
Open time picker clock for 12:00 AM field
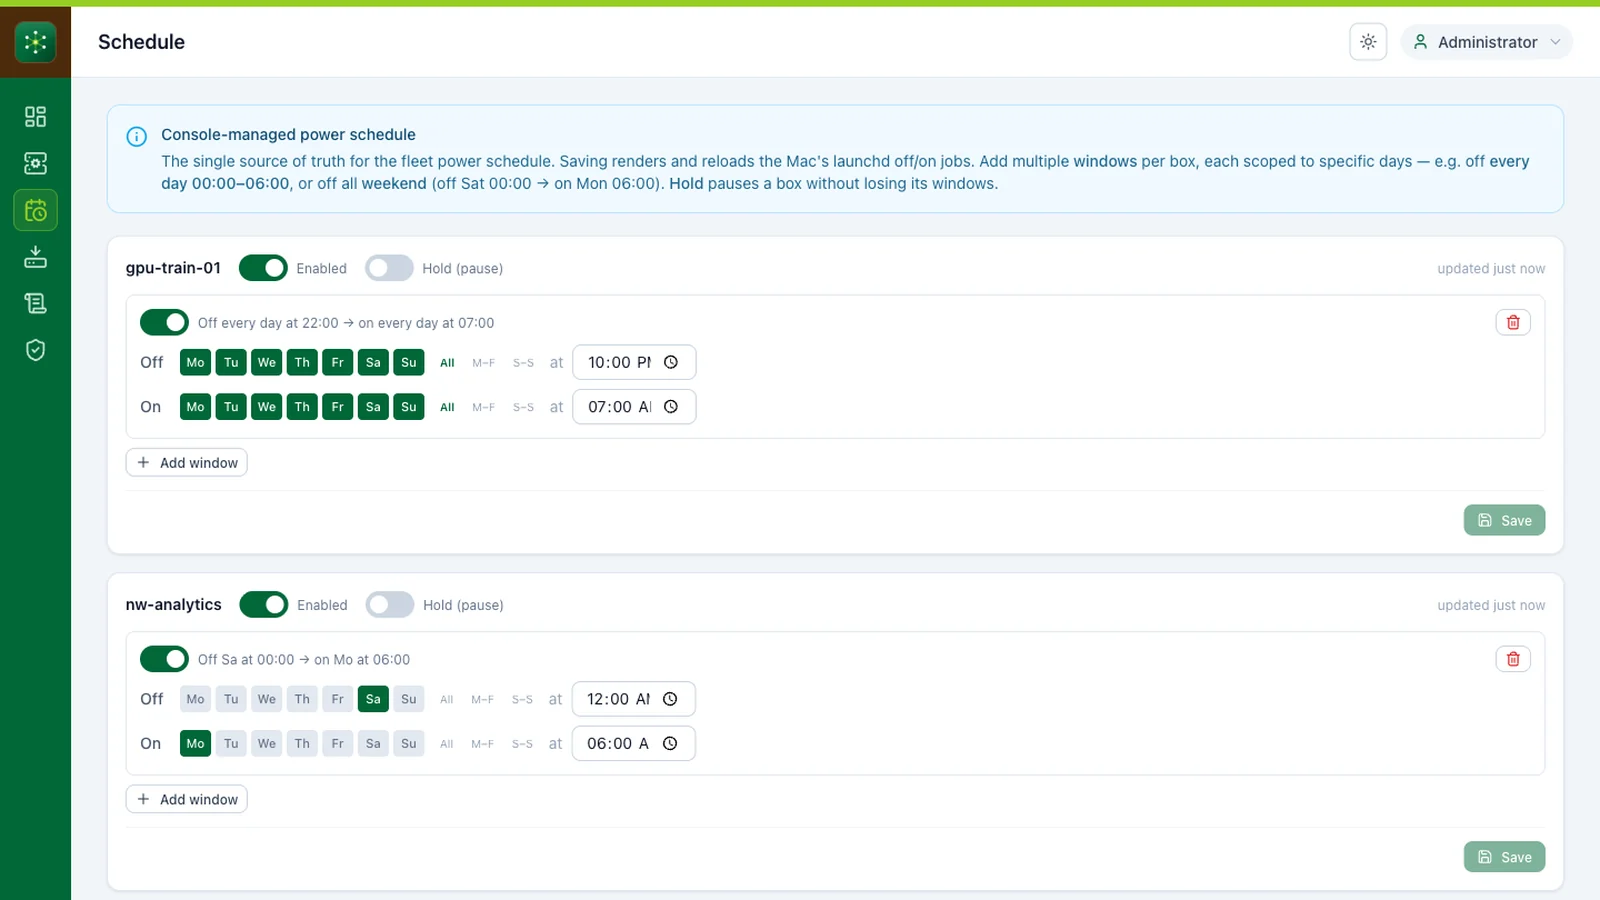pyautogui.click(x=670, y=699)
